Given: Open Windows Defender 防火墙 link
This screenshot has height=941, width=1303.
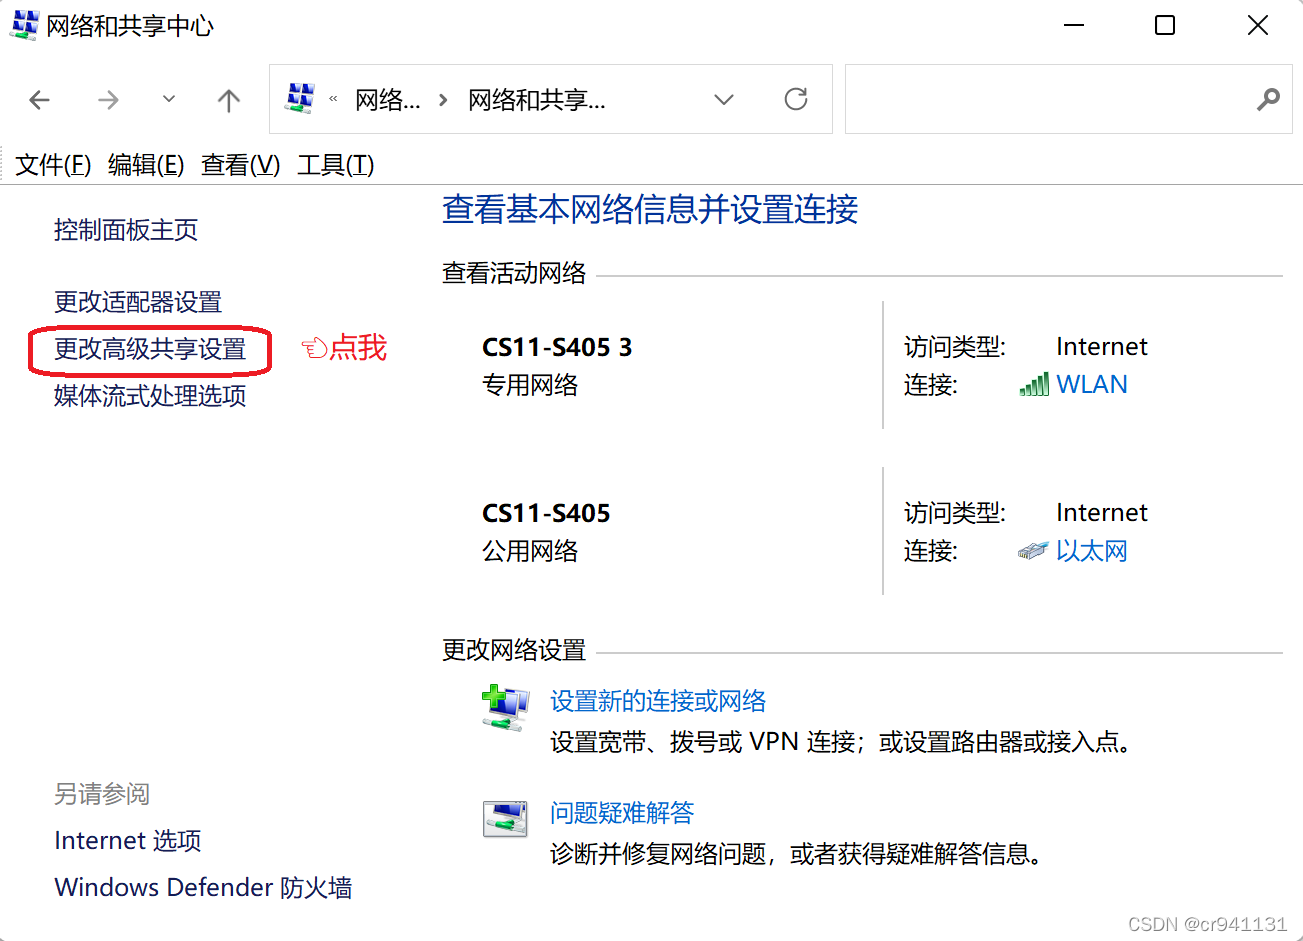Looking at the screenshot, I should (x=203, y=888).
